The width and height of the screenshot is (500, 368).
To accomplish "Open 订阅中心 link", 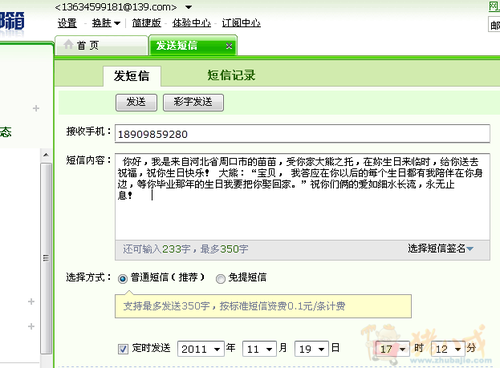I will [x=241, y=23].
